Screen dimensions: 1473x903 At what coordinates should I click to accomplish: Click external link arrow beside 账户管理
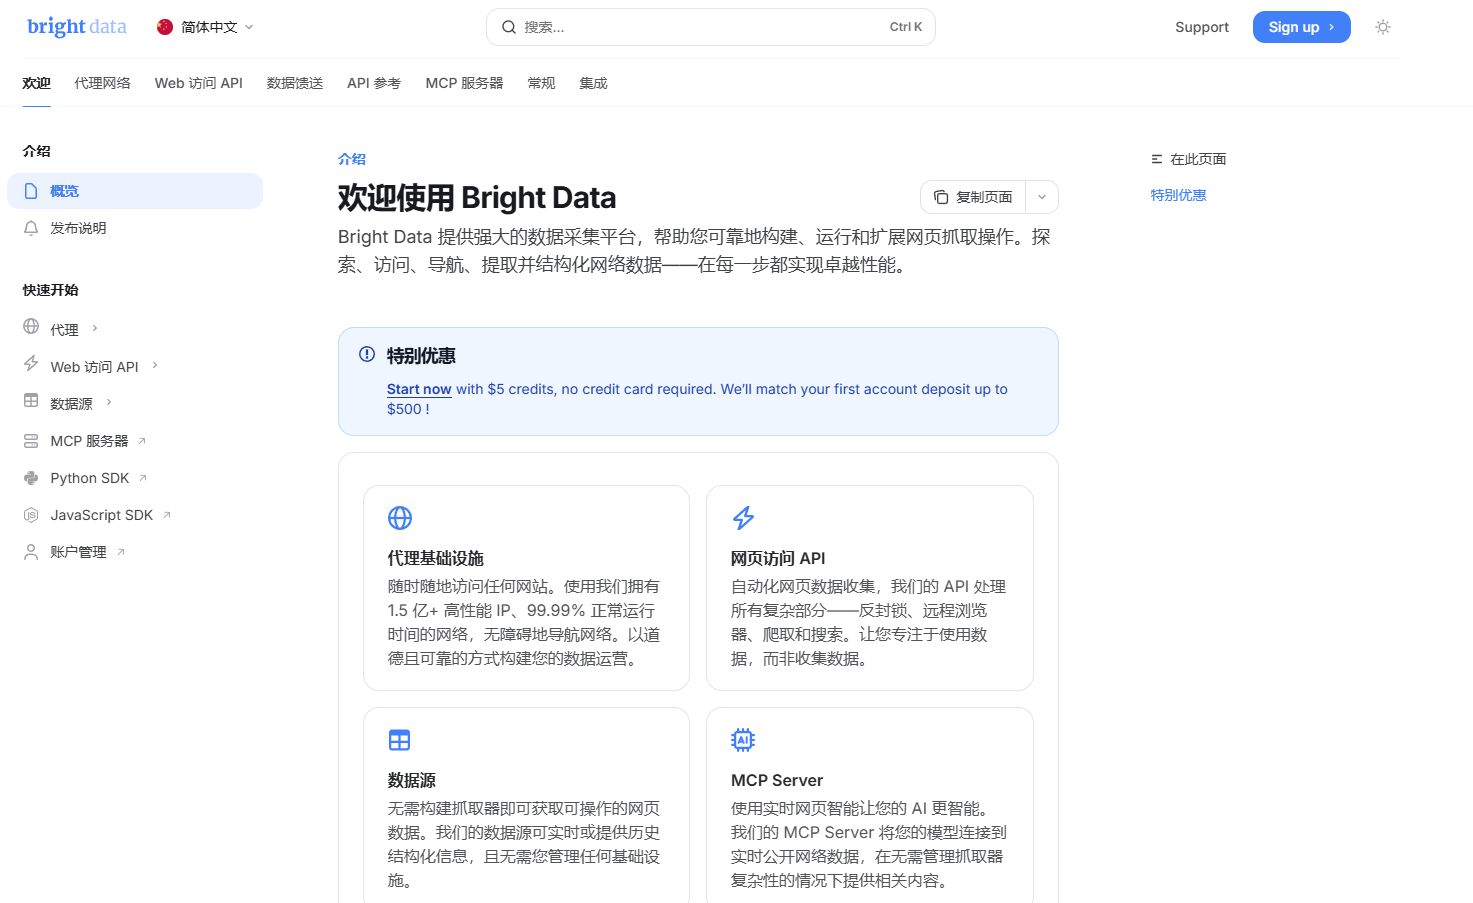121,552
